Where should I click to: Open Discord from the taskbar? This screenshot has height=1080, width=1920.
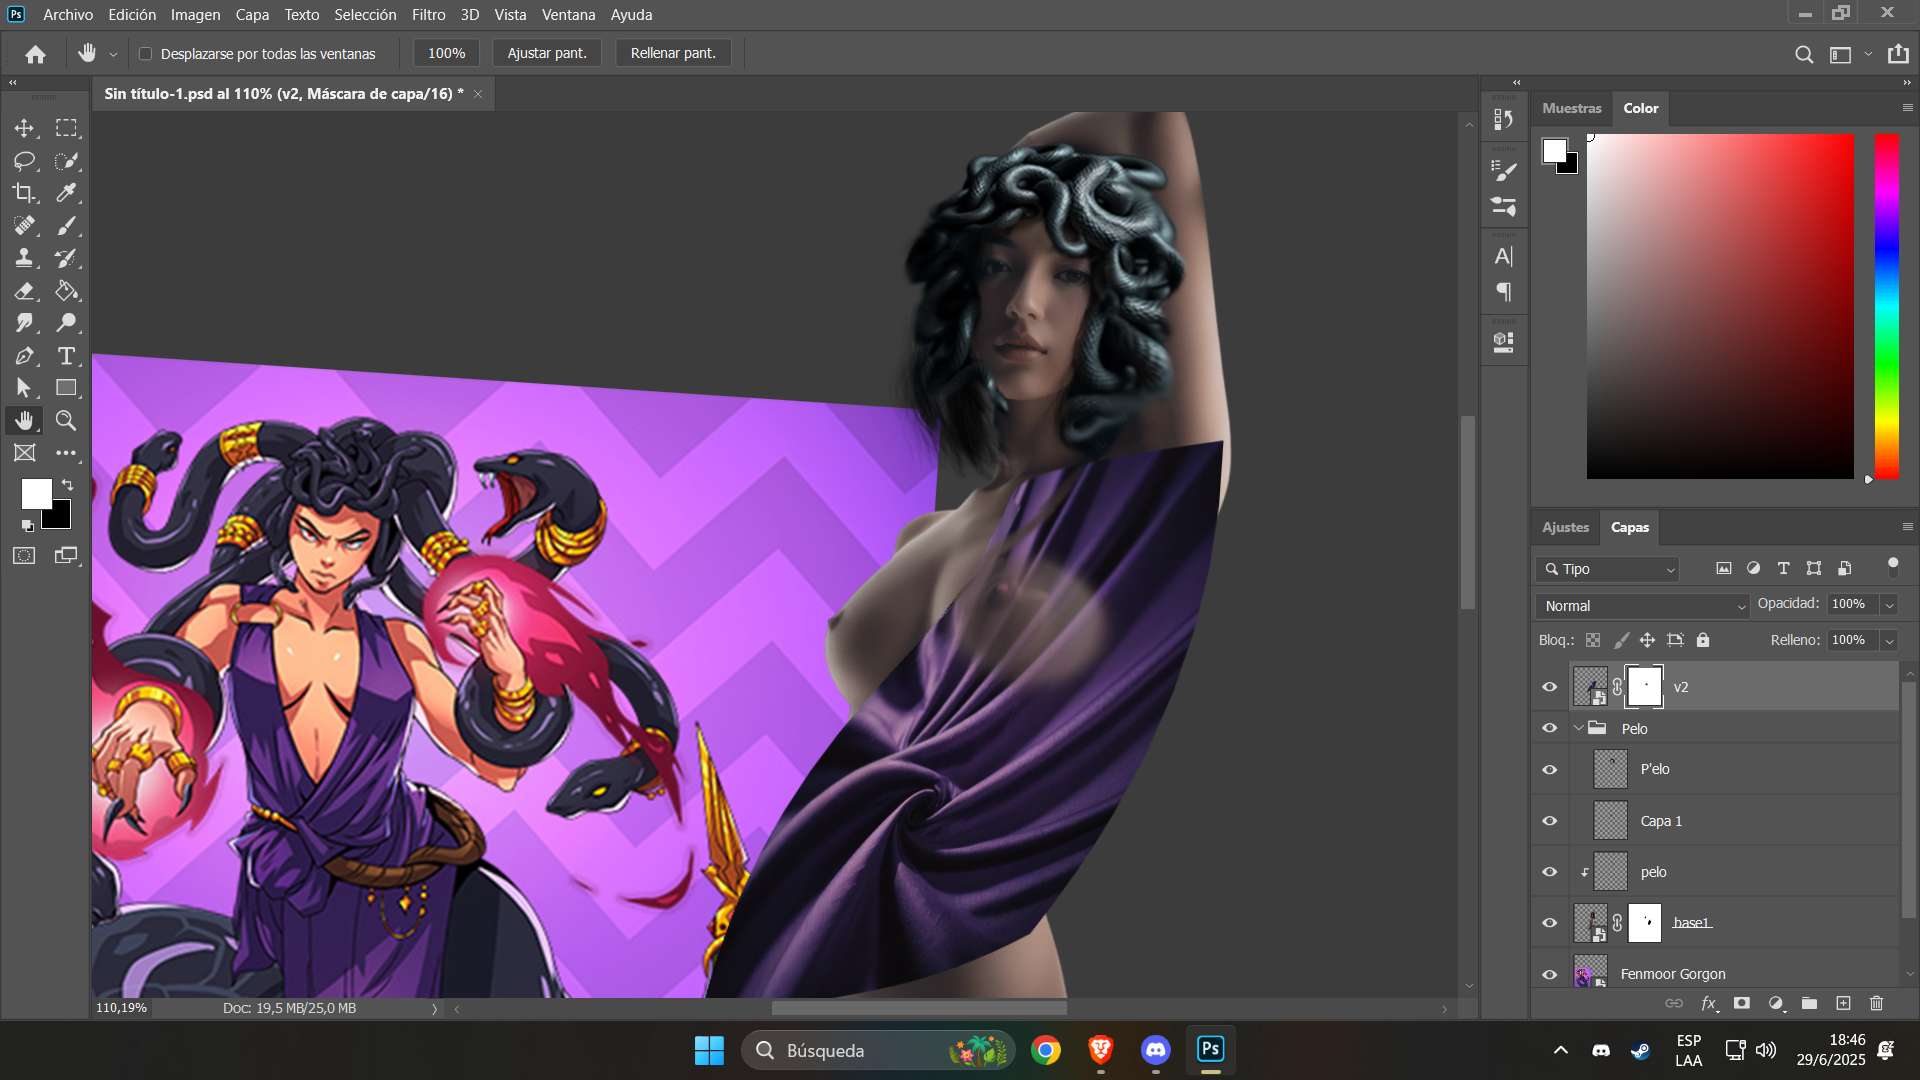(x=1156, y=1050)
